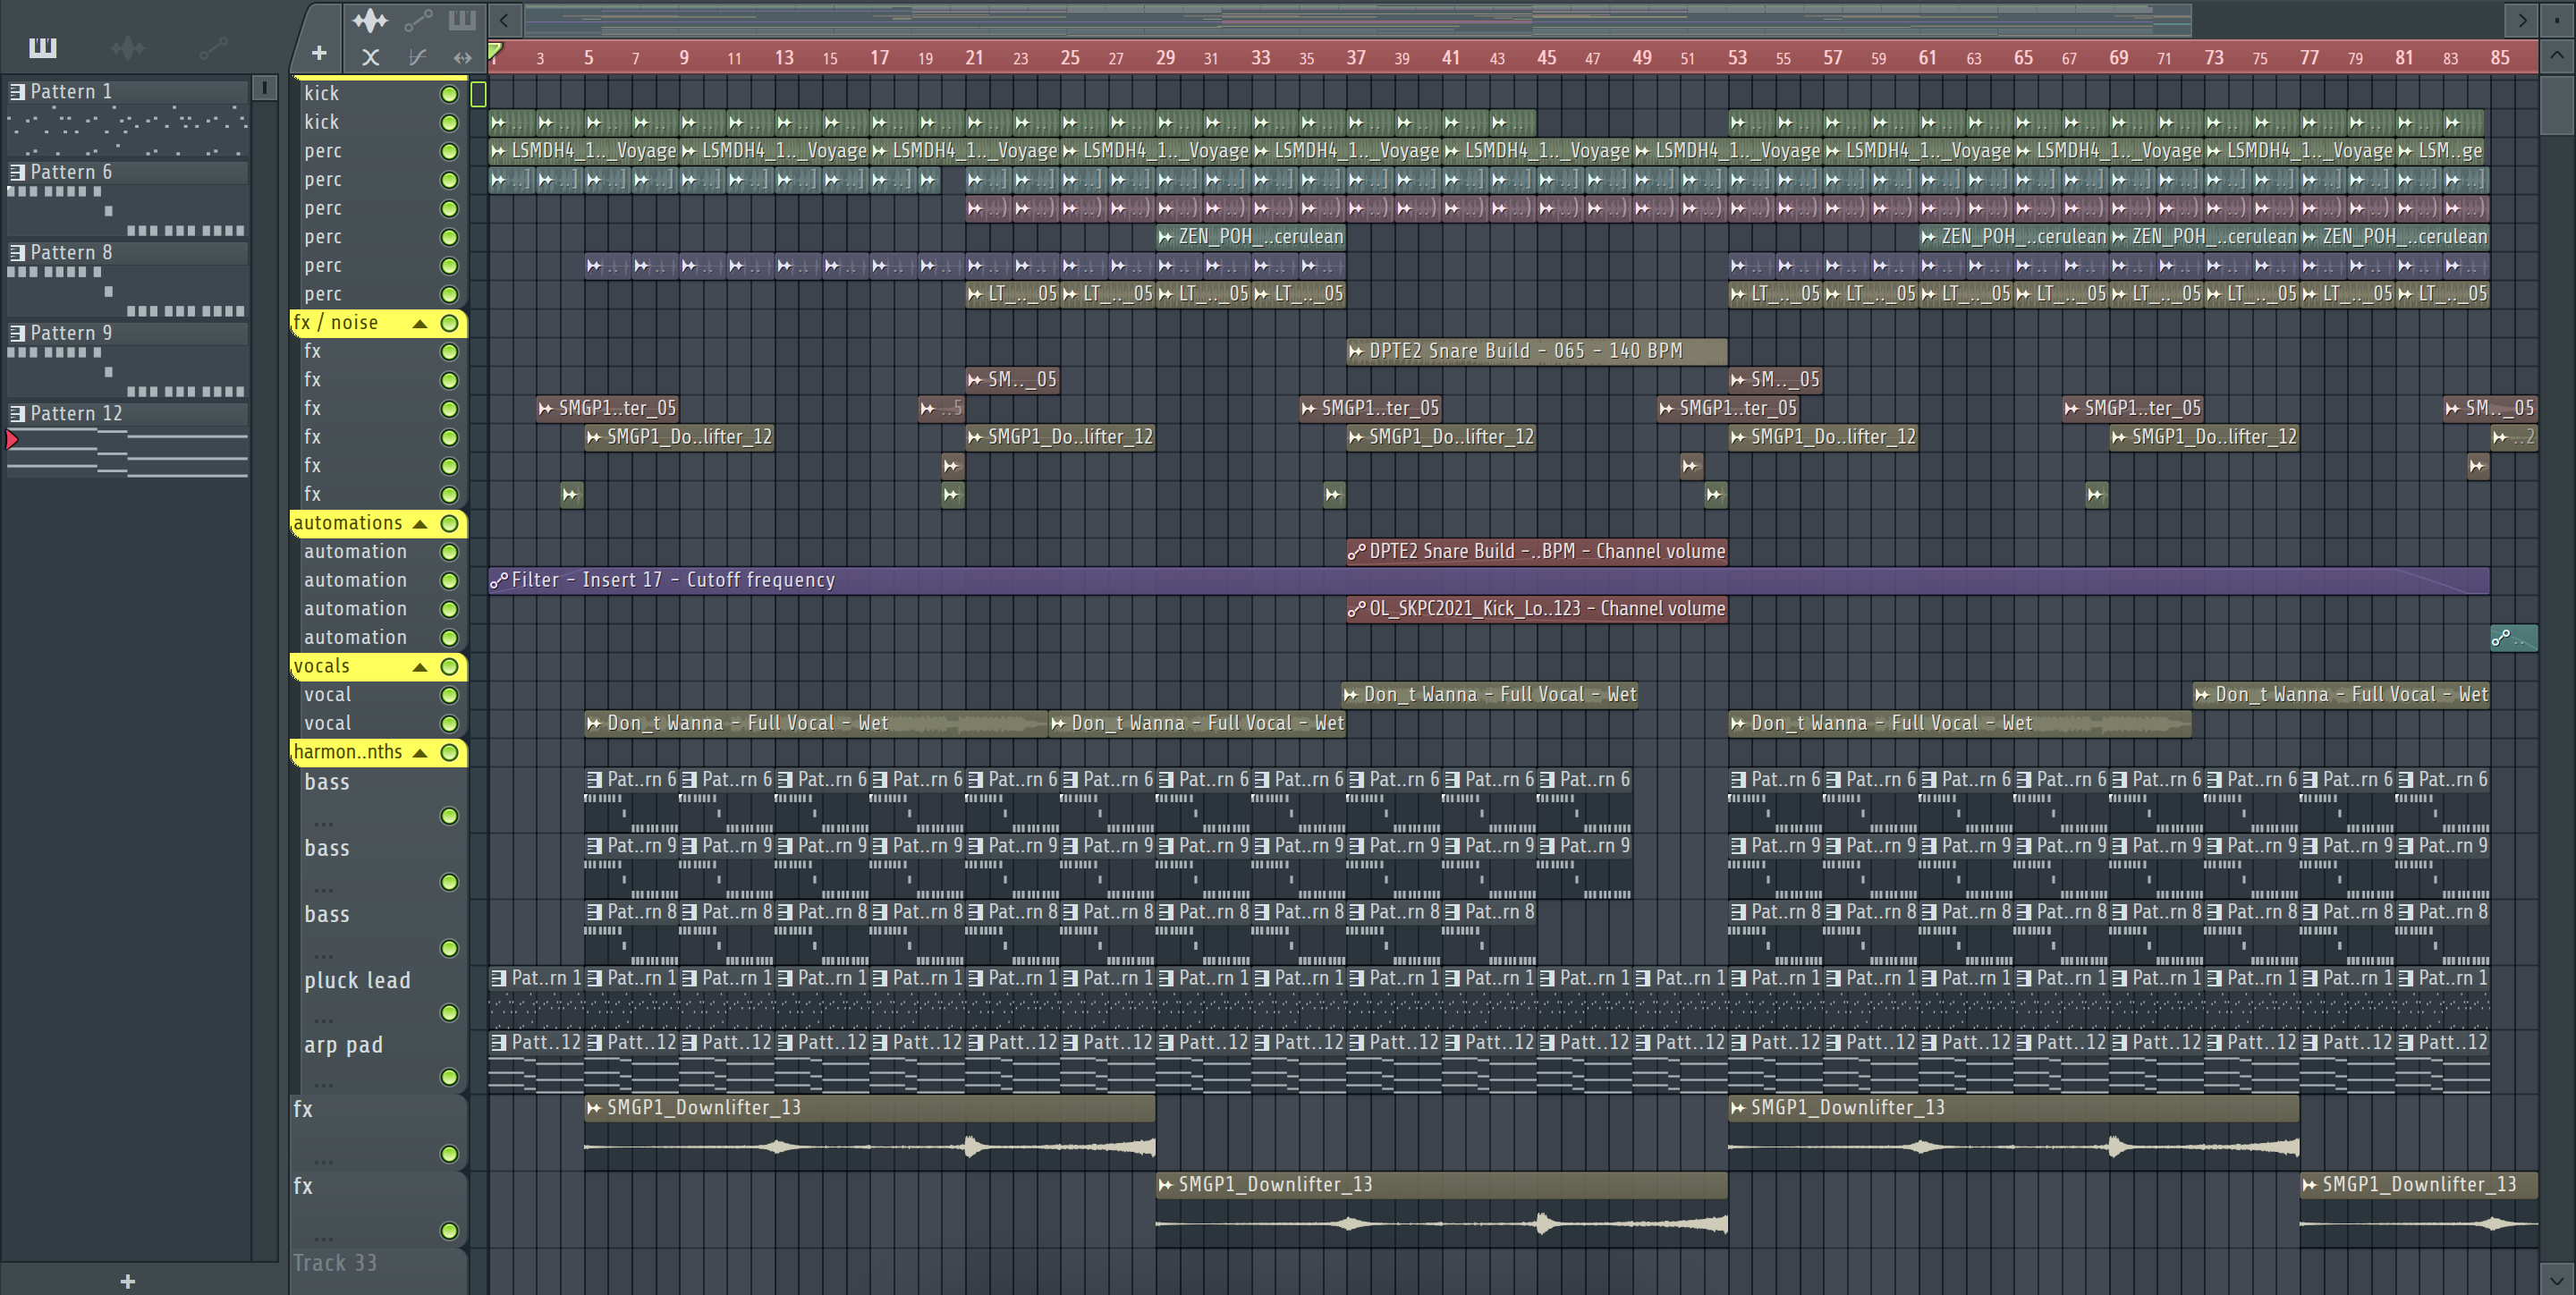Click the curve icon in playlist header
The height and width of the screenshot is (1295, 2576).
pyautogui.click(x=417, y=57)
